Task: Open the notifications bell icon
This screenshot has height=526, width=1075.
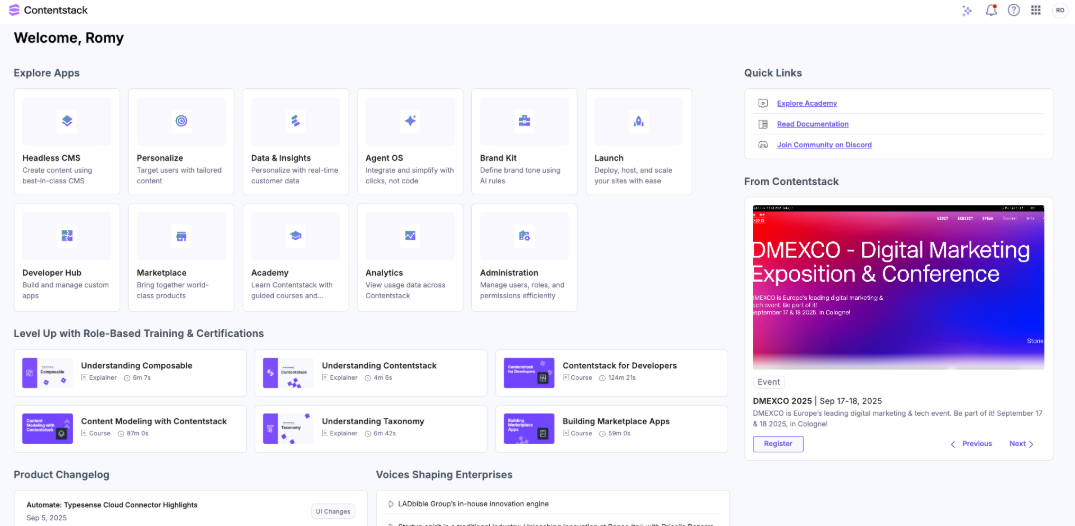Action: (991, 10)
